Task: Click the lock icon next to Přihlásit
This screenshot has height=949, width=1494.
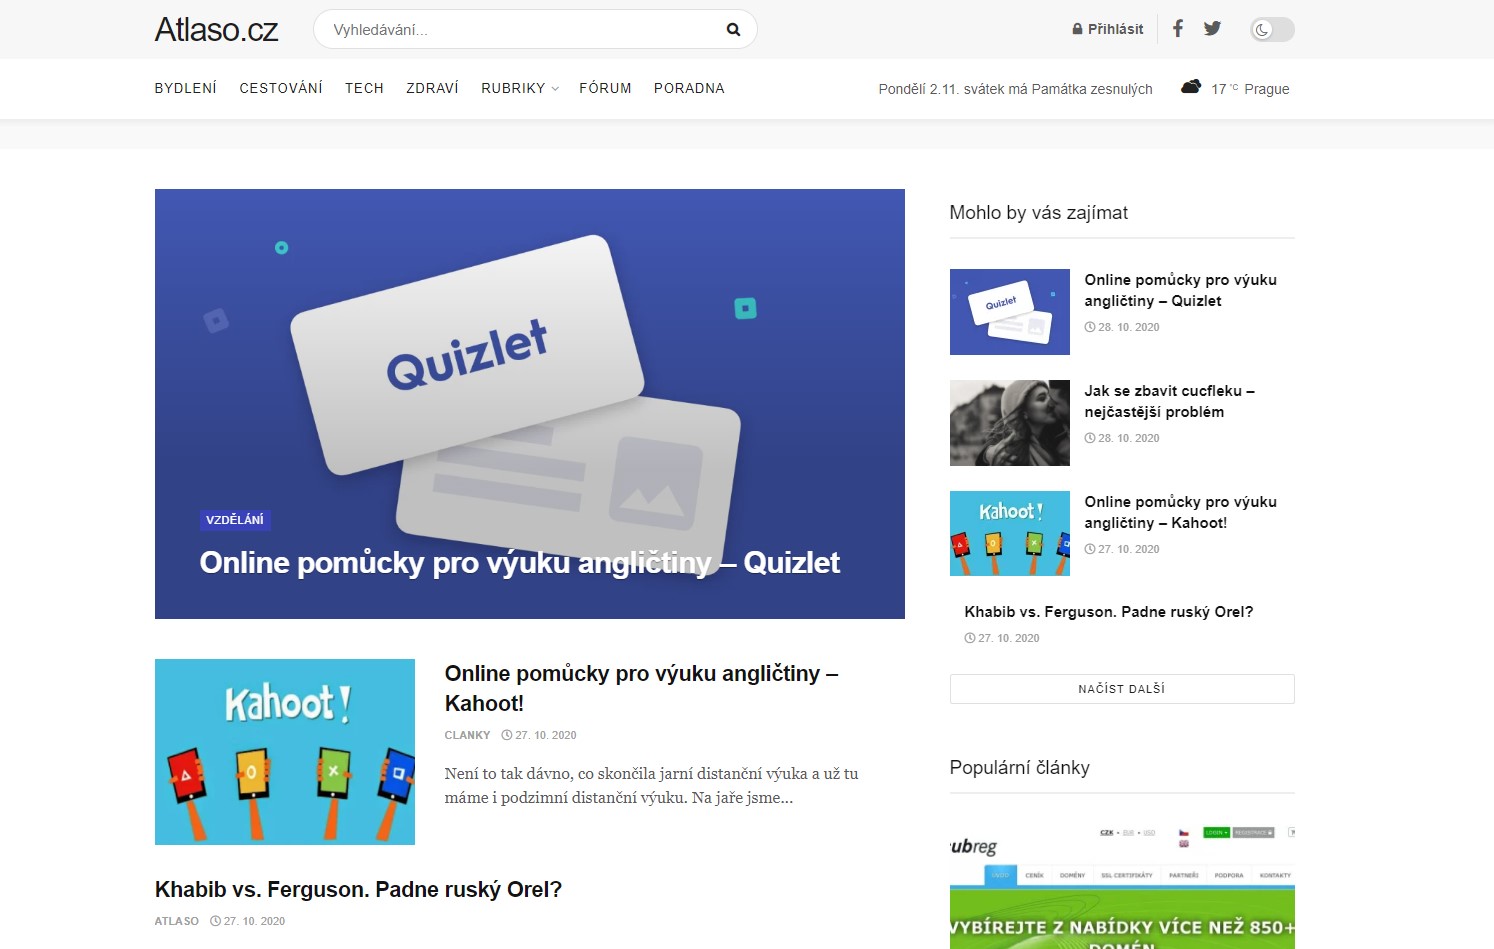Action: [1077, 29]
